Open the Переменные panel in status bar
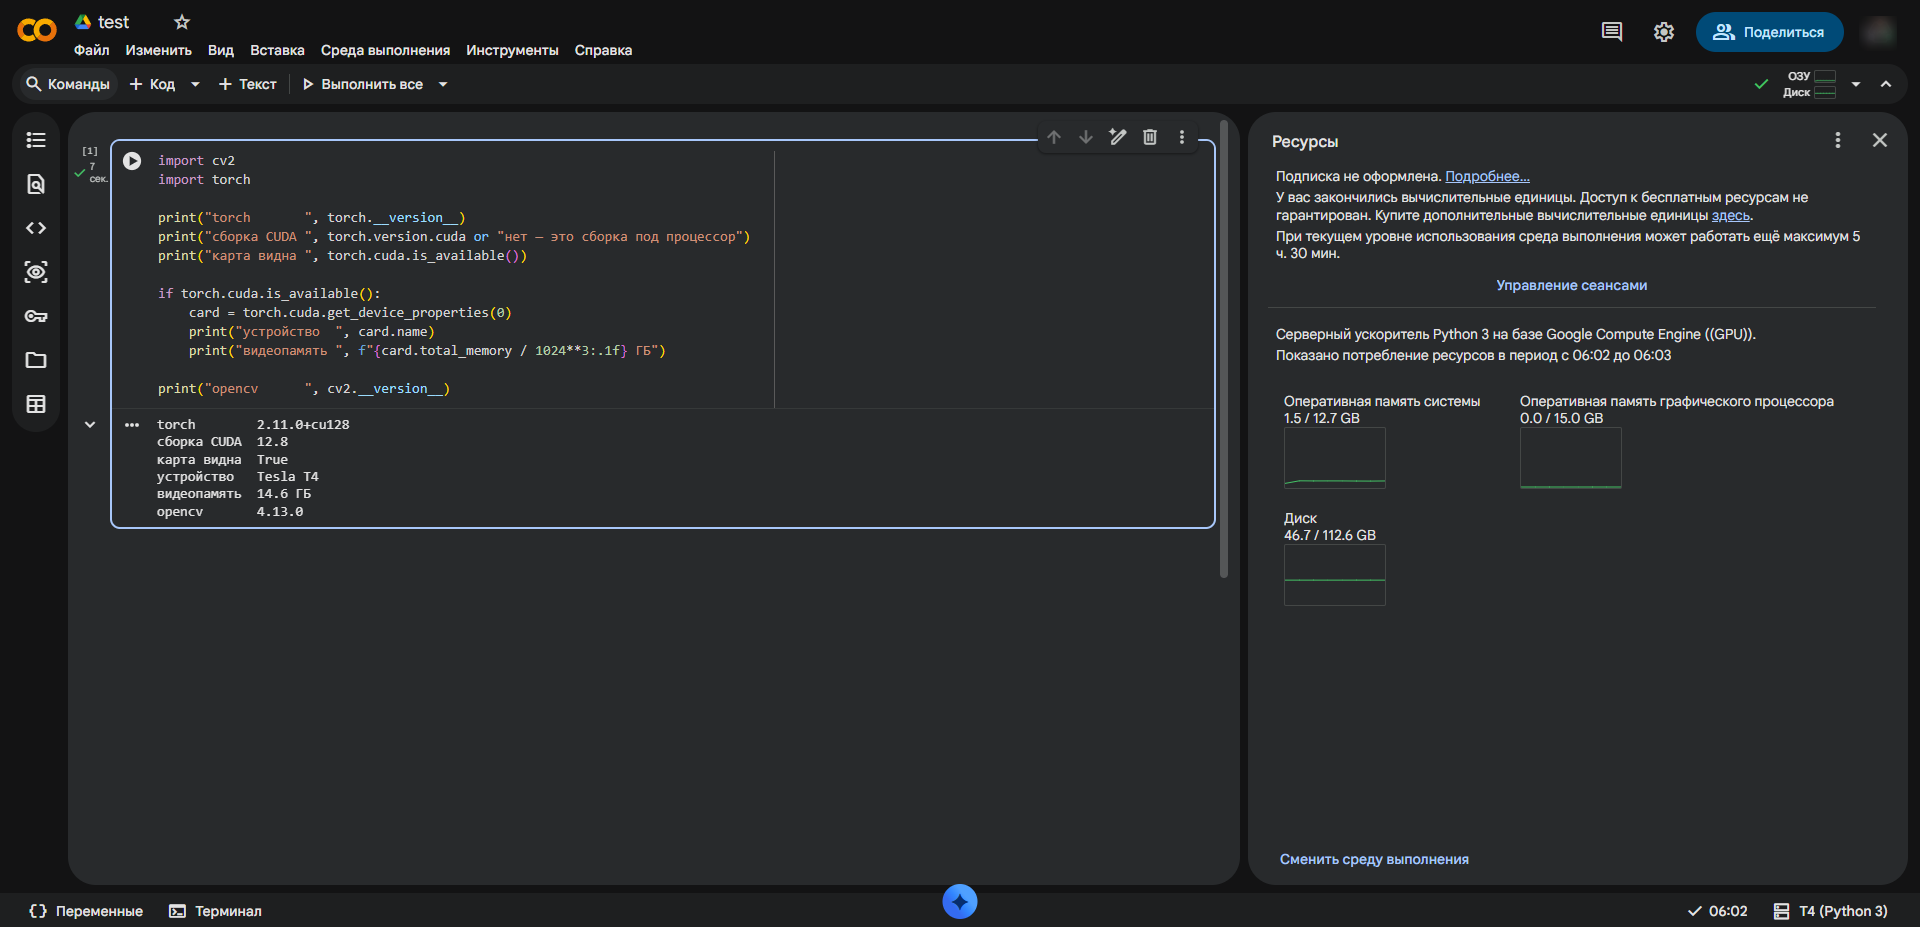This screenshot has height=927, width=1920. pos(86,911)
